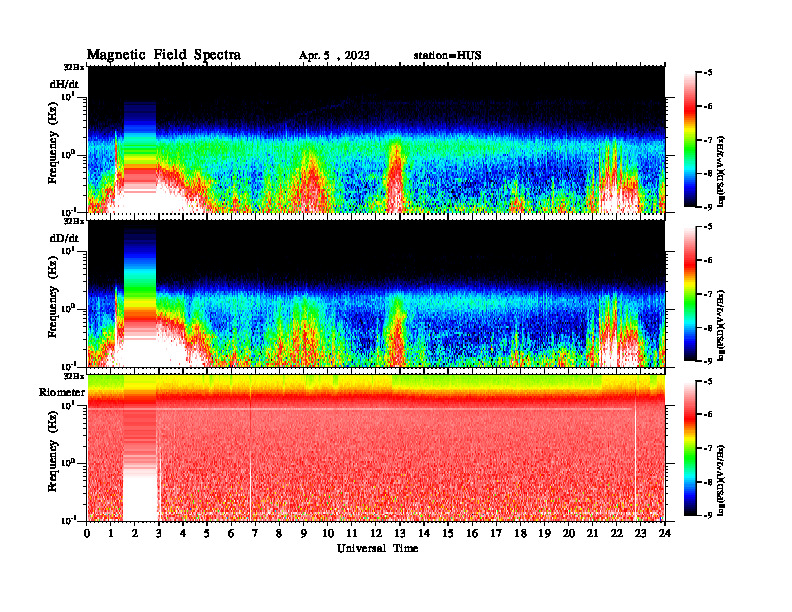Screen dimensions: 792x612
Task: Click hour tick label '18' on time axis
Action: click(x=520, y=534)
